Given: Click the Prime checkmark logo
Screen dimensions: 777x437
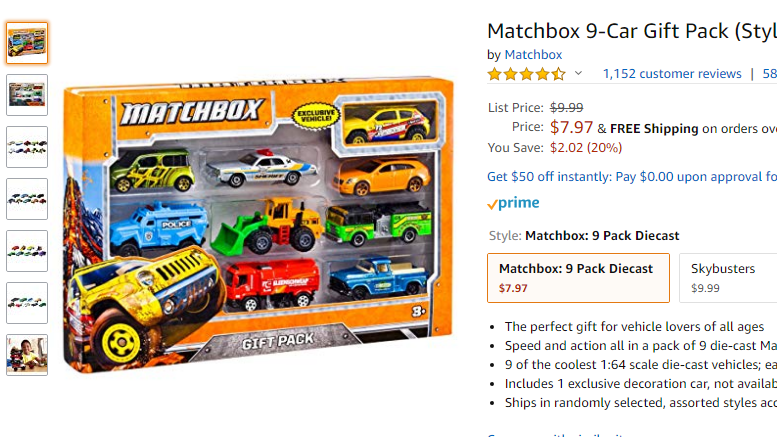Looking at the screenshot, I should point(513,203).
